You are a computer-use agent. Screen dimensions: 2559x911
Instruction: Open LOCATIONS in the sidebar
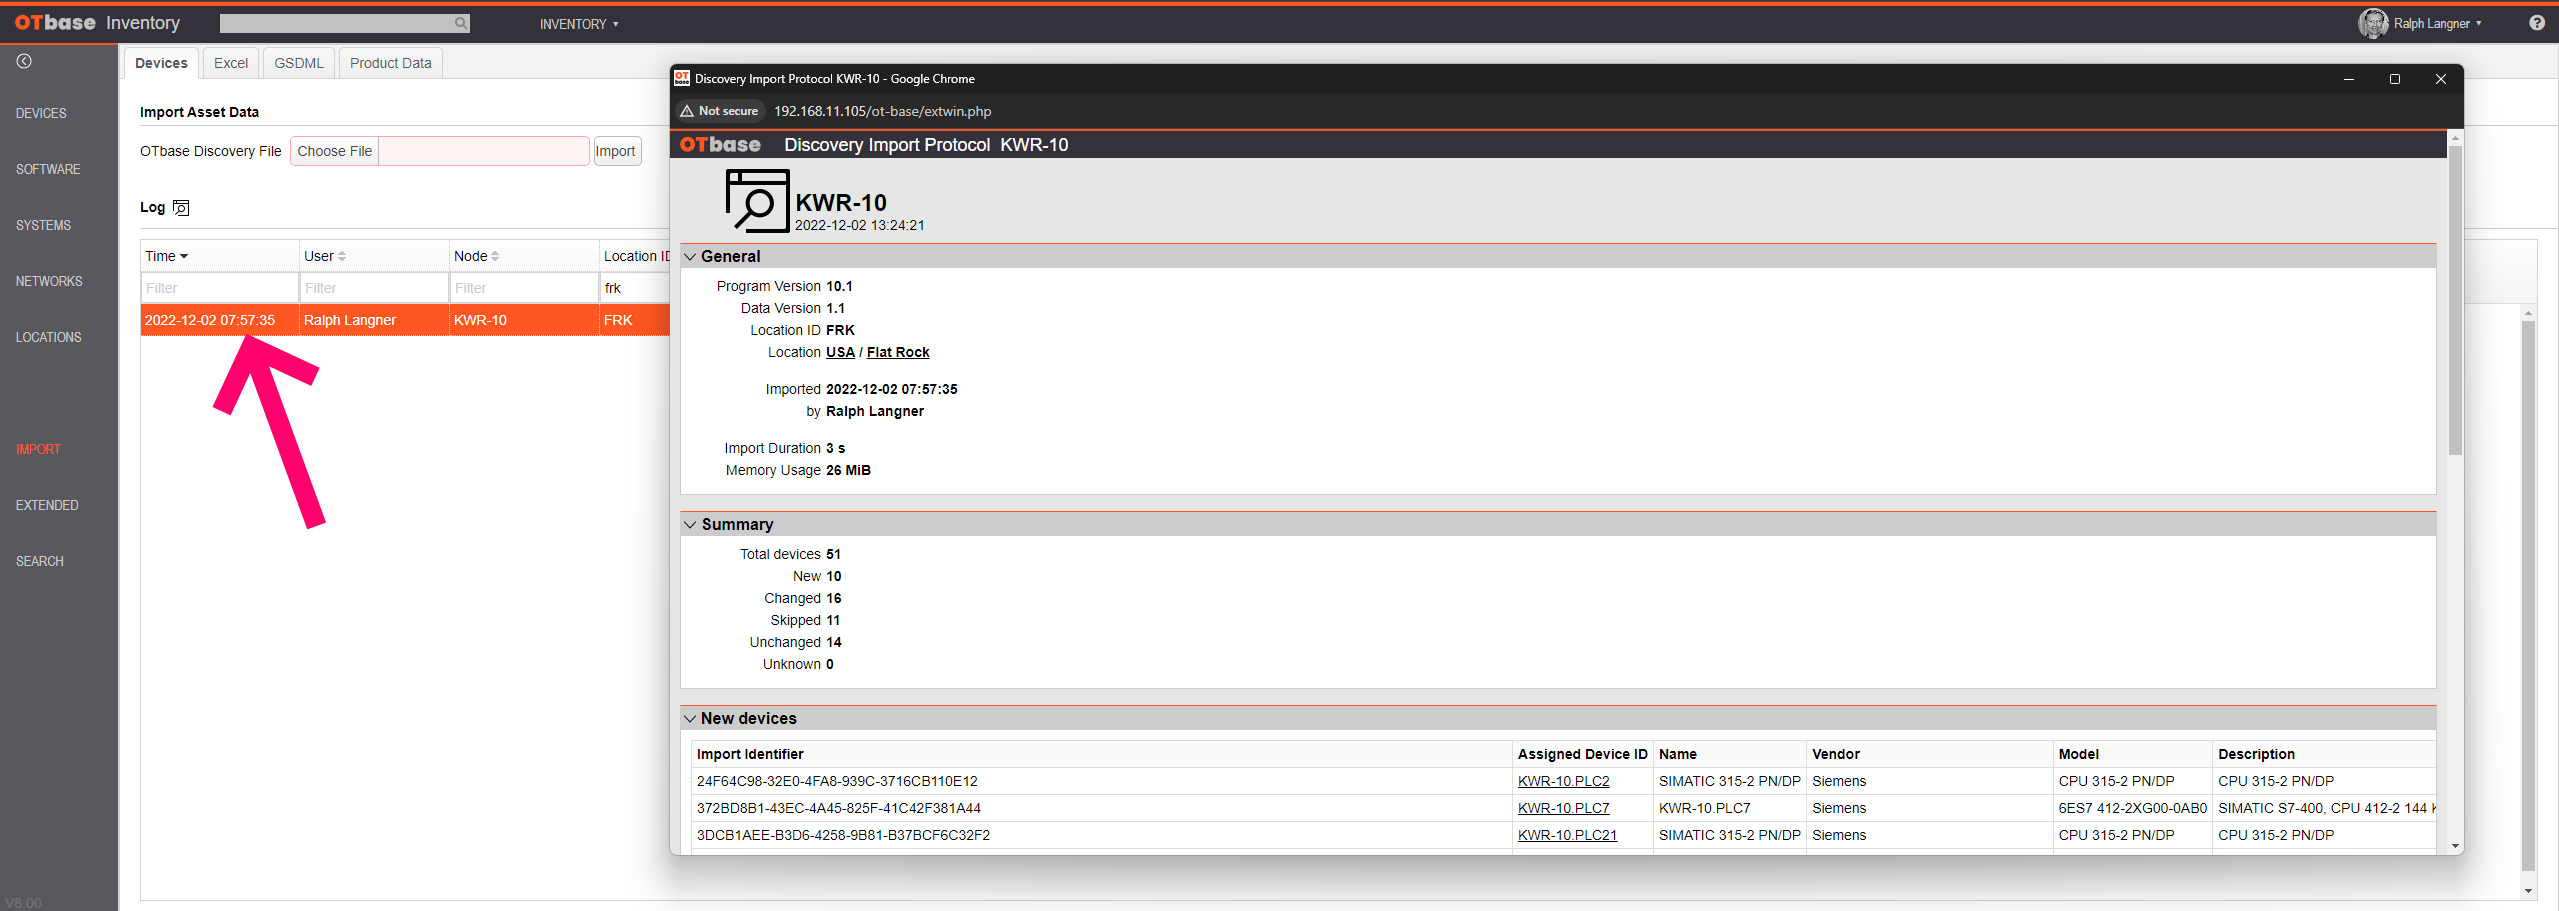click(48, 337)
